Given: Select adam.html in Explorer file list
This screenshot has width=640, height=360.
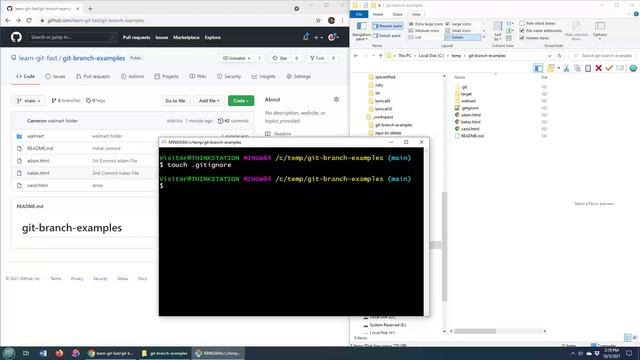Looking at the screenshot, I should (x=471, y=115).
